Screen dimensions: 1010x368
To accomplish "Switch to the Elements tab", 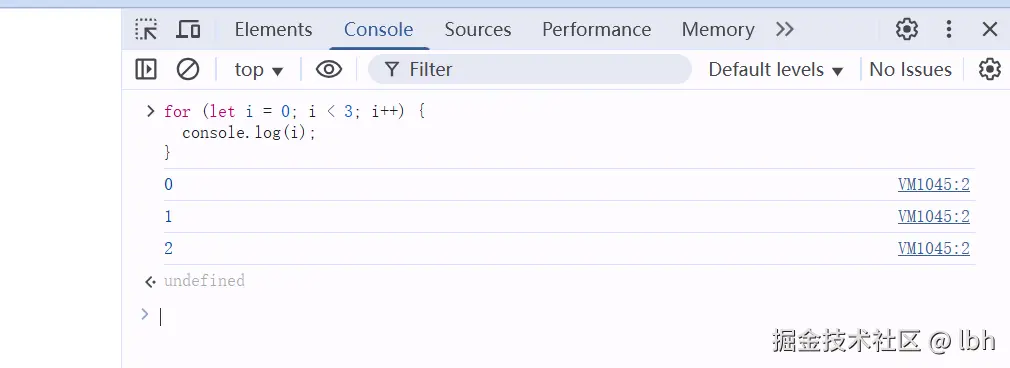I will click(x=273, y=29).
